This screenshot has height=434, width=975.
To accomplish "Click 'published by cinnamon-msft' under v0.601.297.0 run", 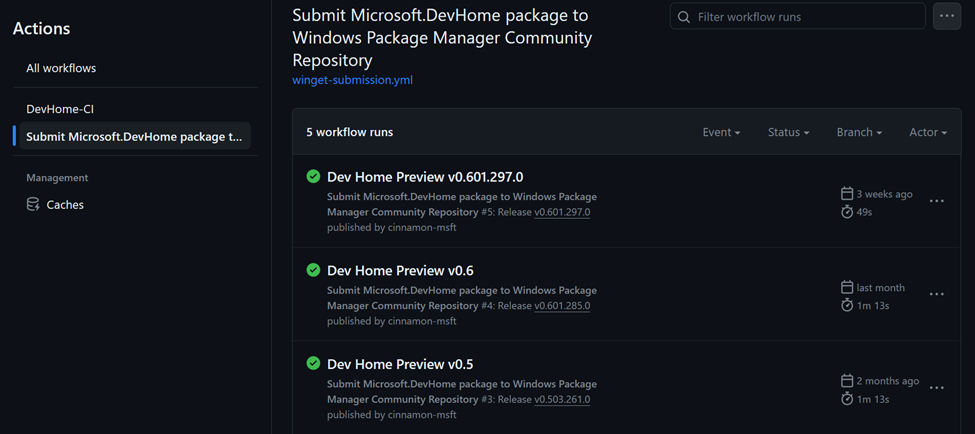I will (392, 228).
